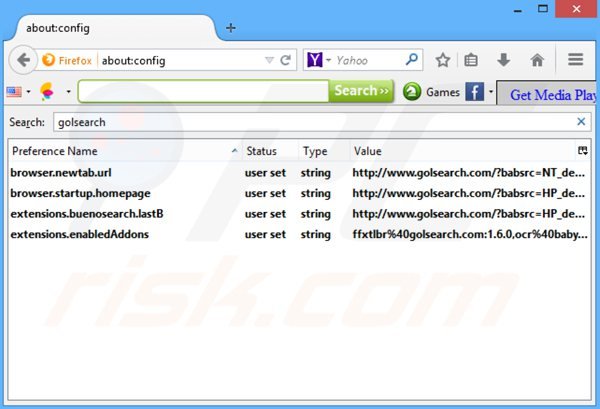600x409 pixels.
Task: Expand the Facebook dropdown arrow
Action: pyautogui.click(x=491, y=92)
